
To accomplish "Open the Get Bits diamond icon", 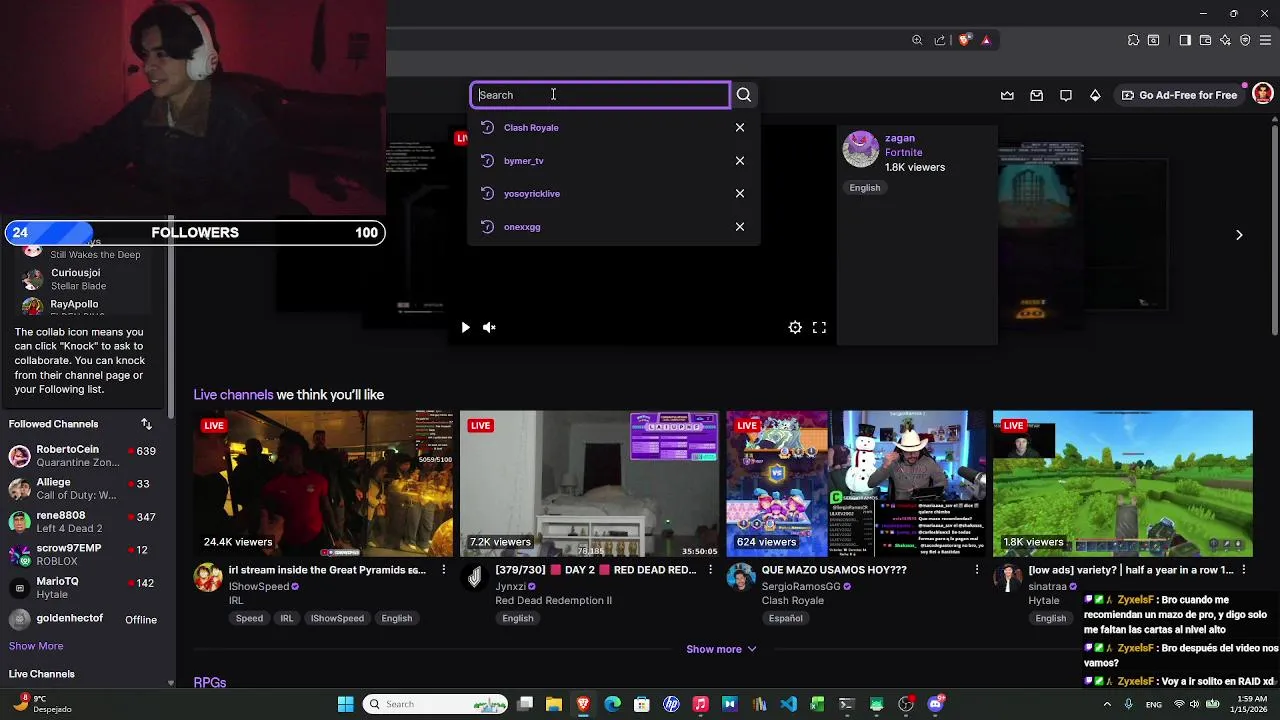I will (1095, 95).
